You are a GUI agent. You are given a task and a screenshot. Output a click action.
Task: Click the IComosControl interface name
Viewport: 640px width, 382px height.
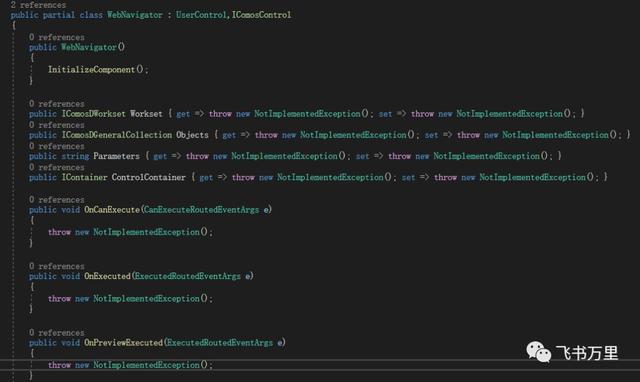pyautogui.click(x=261, y=15)
